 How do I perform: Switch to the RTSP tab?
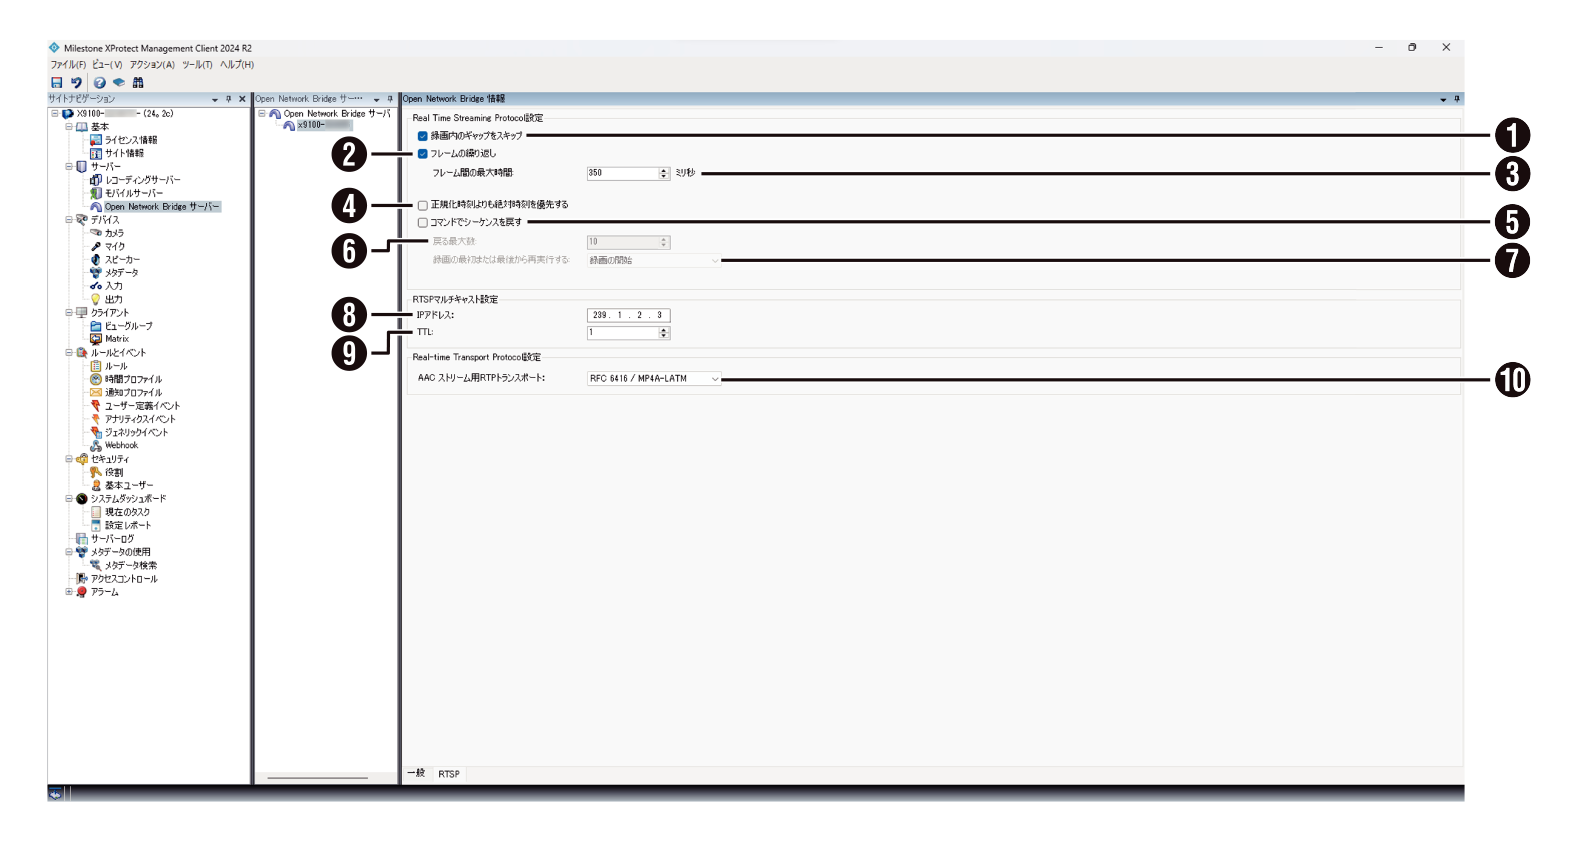click(449, 774)
